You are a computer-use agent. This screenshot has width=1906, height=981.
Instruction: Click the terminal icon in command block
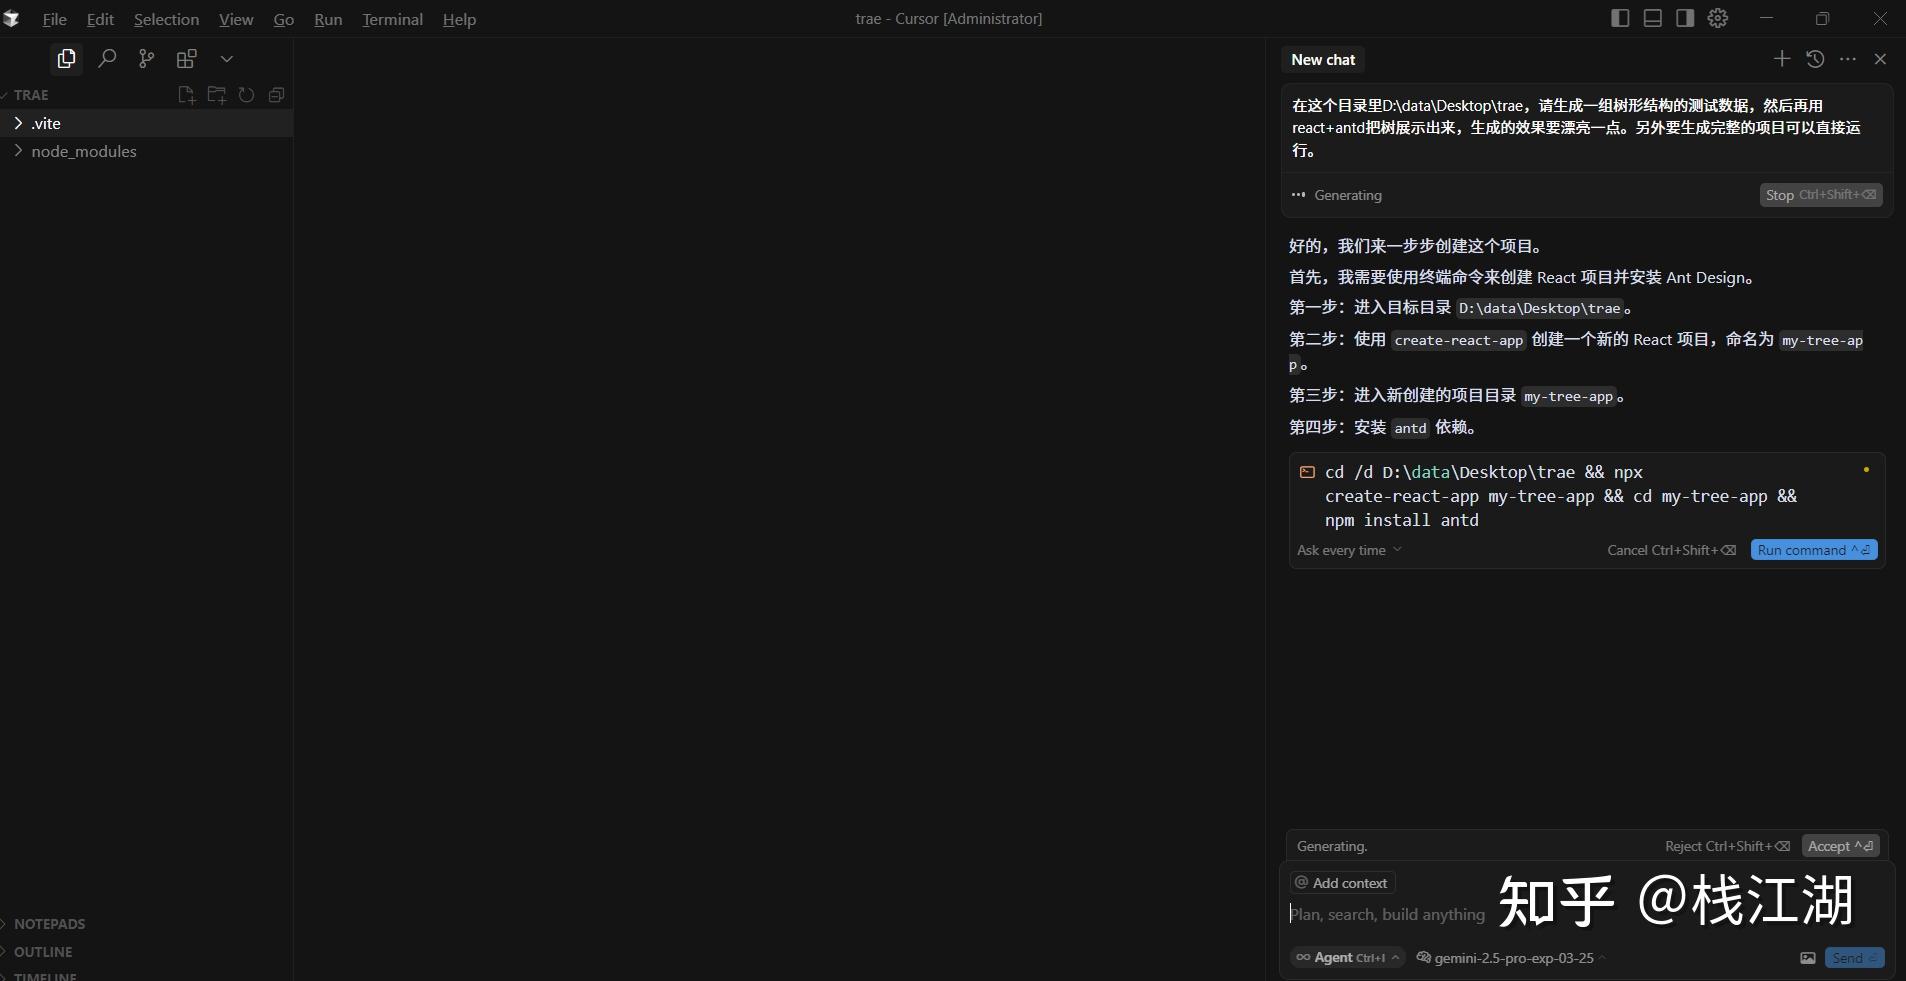[x=1307, y=472]
